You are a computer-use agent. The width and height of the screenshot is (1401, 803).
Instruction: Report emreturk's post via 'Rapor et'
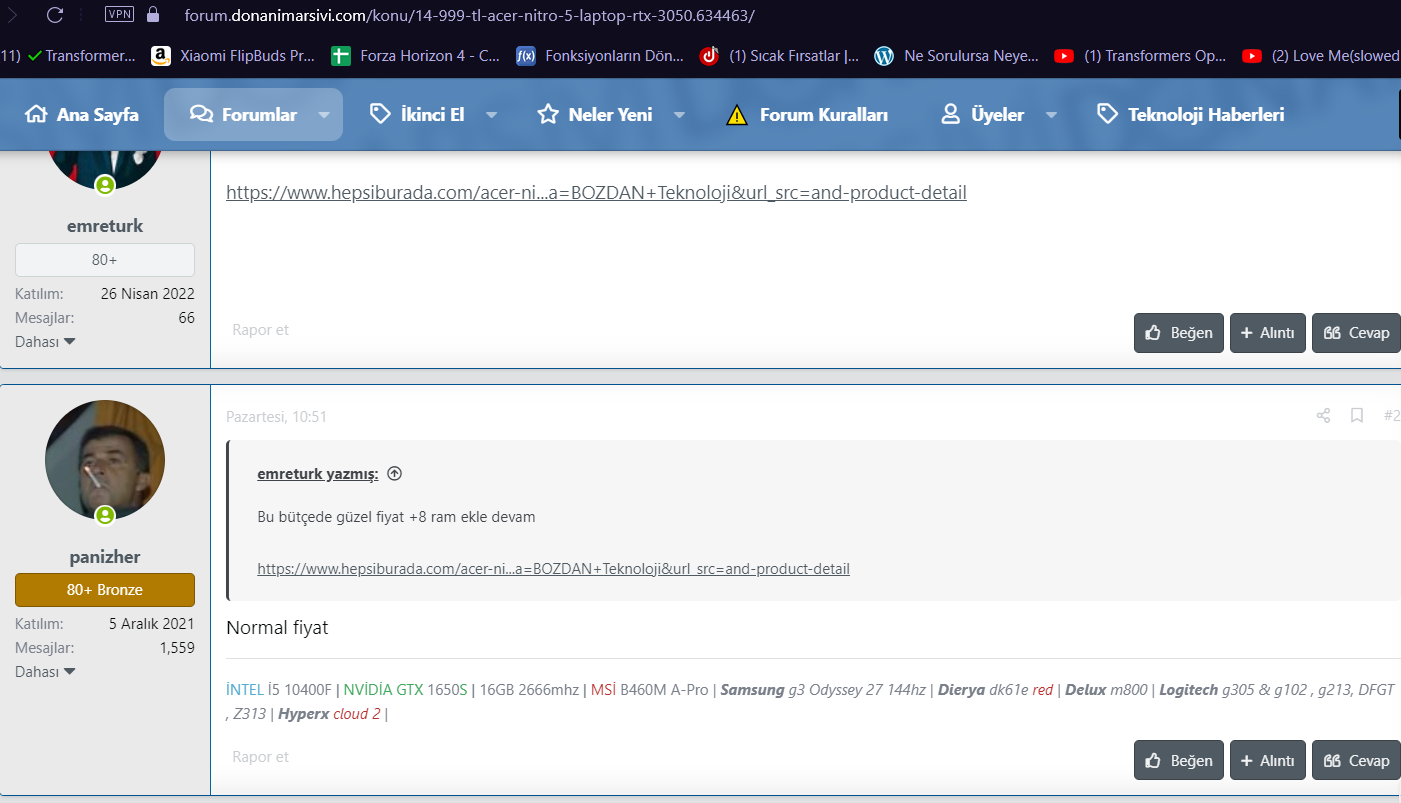point(260,330)
